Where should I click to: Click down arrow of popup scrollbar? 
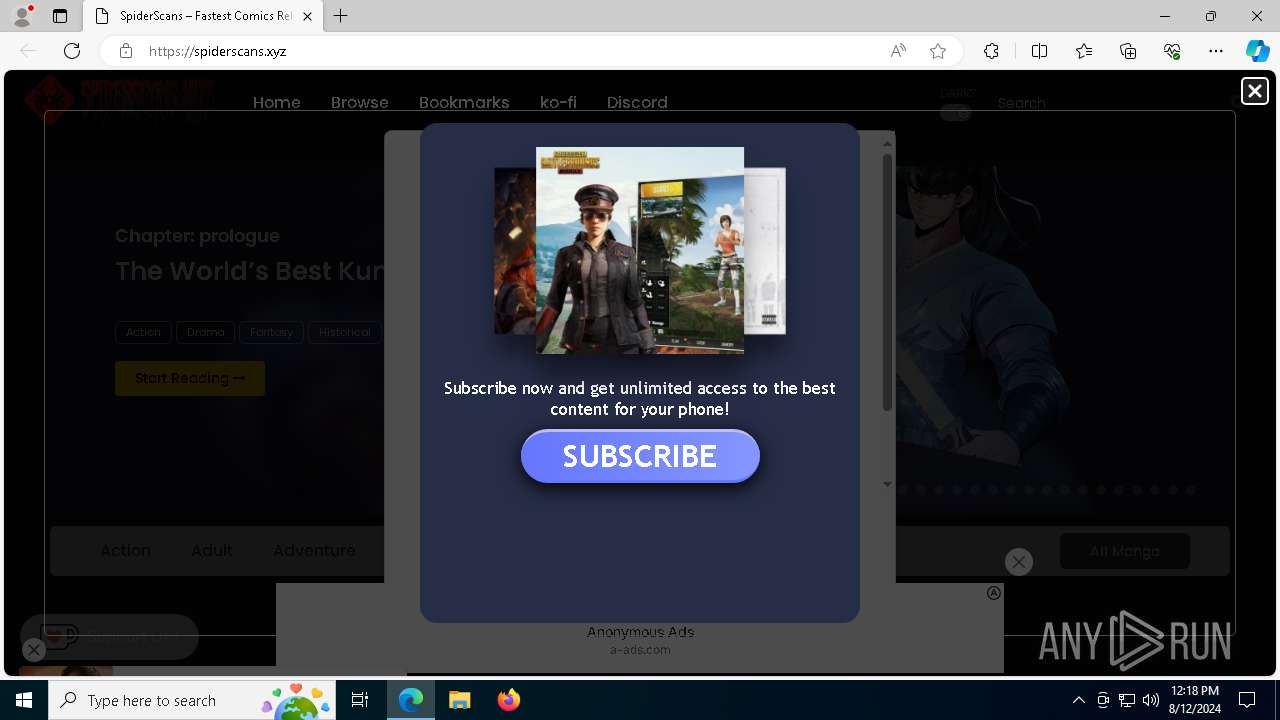[887, 484]
